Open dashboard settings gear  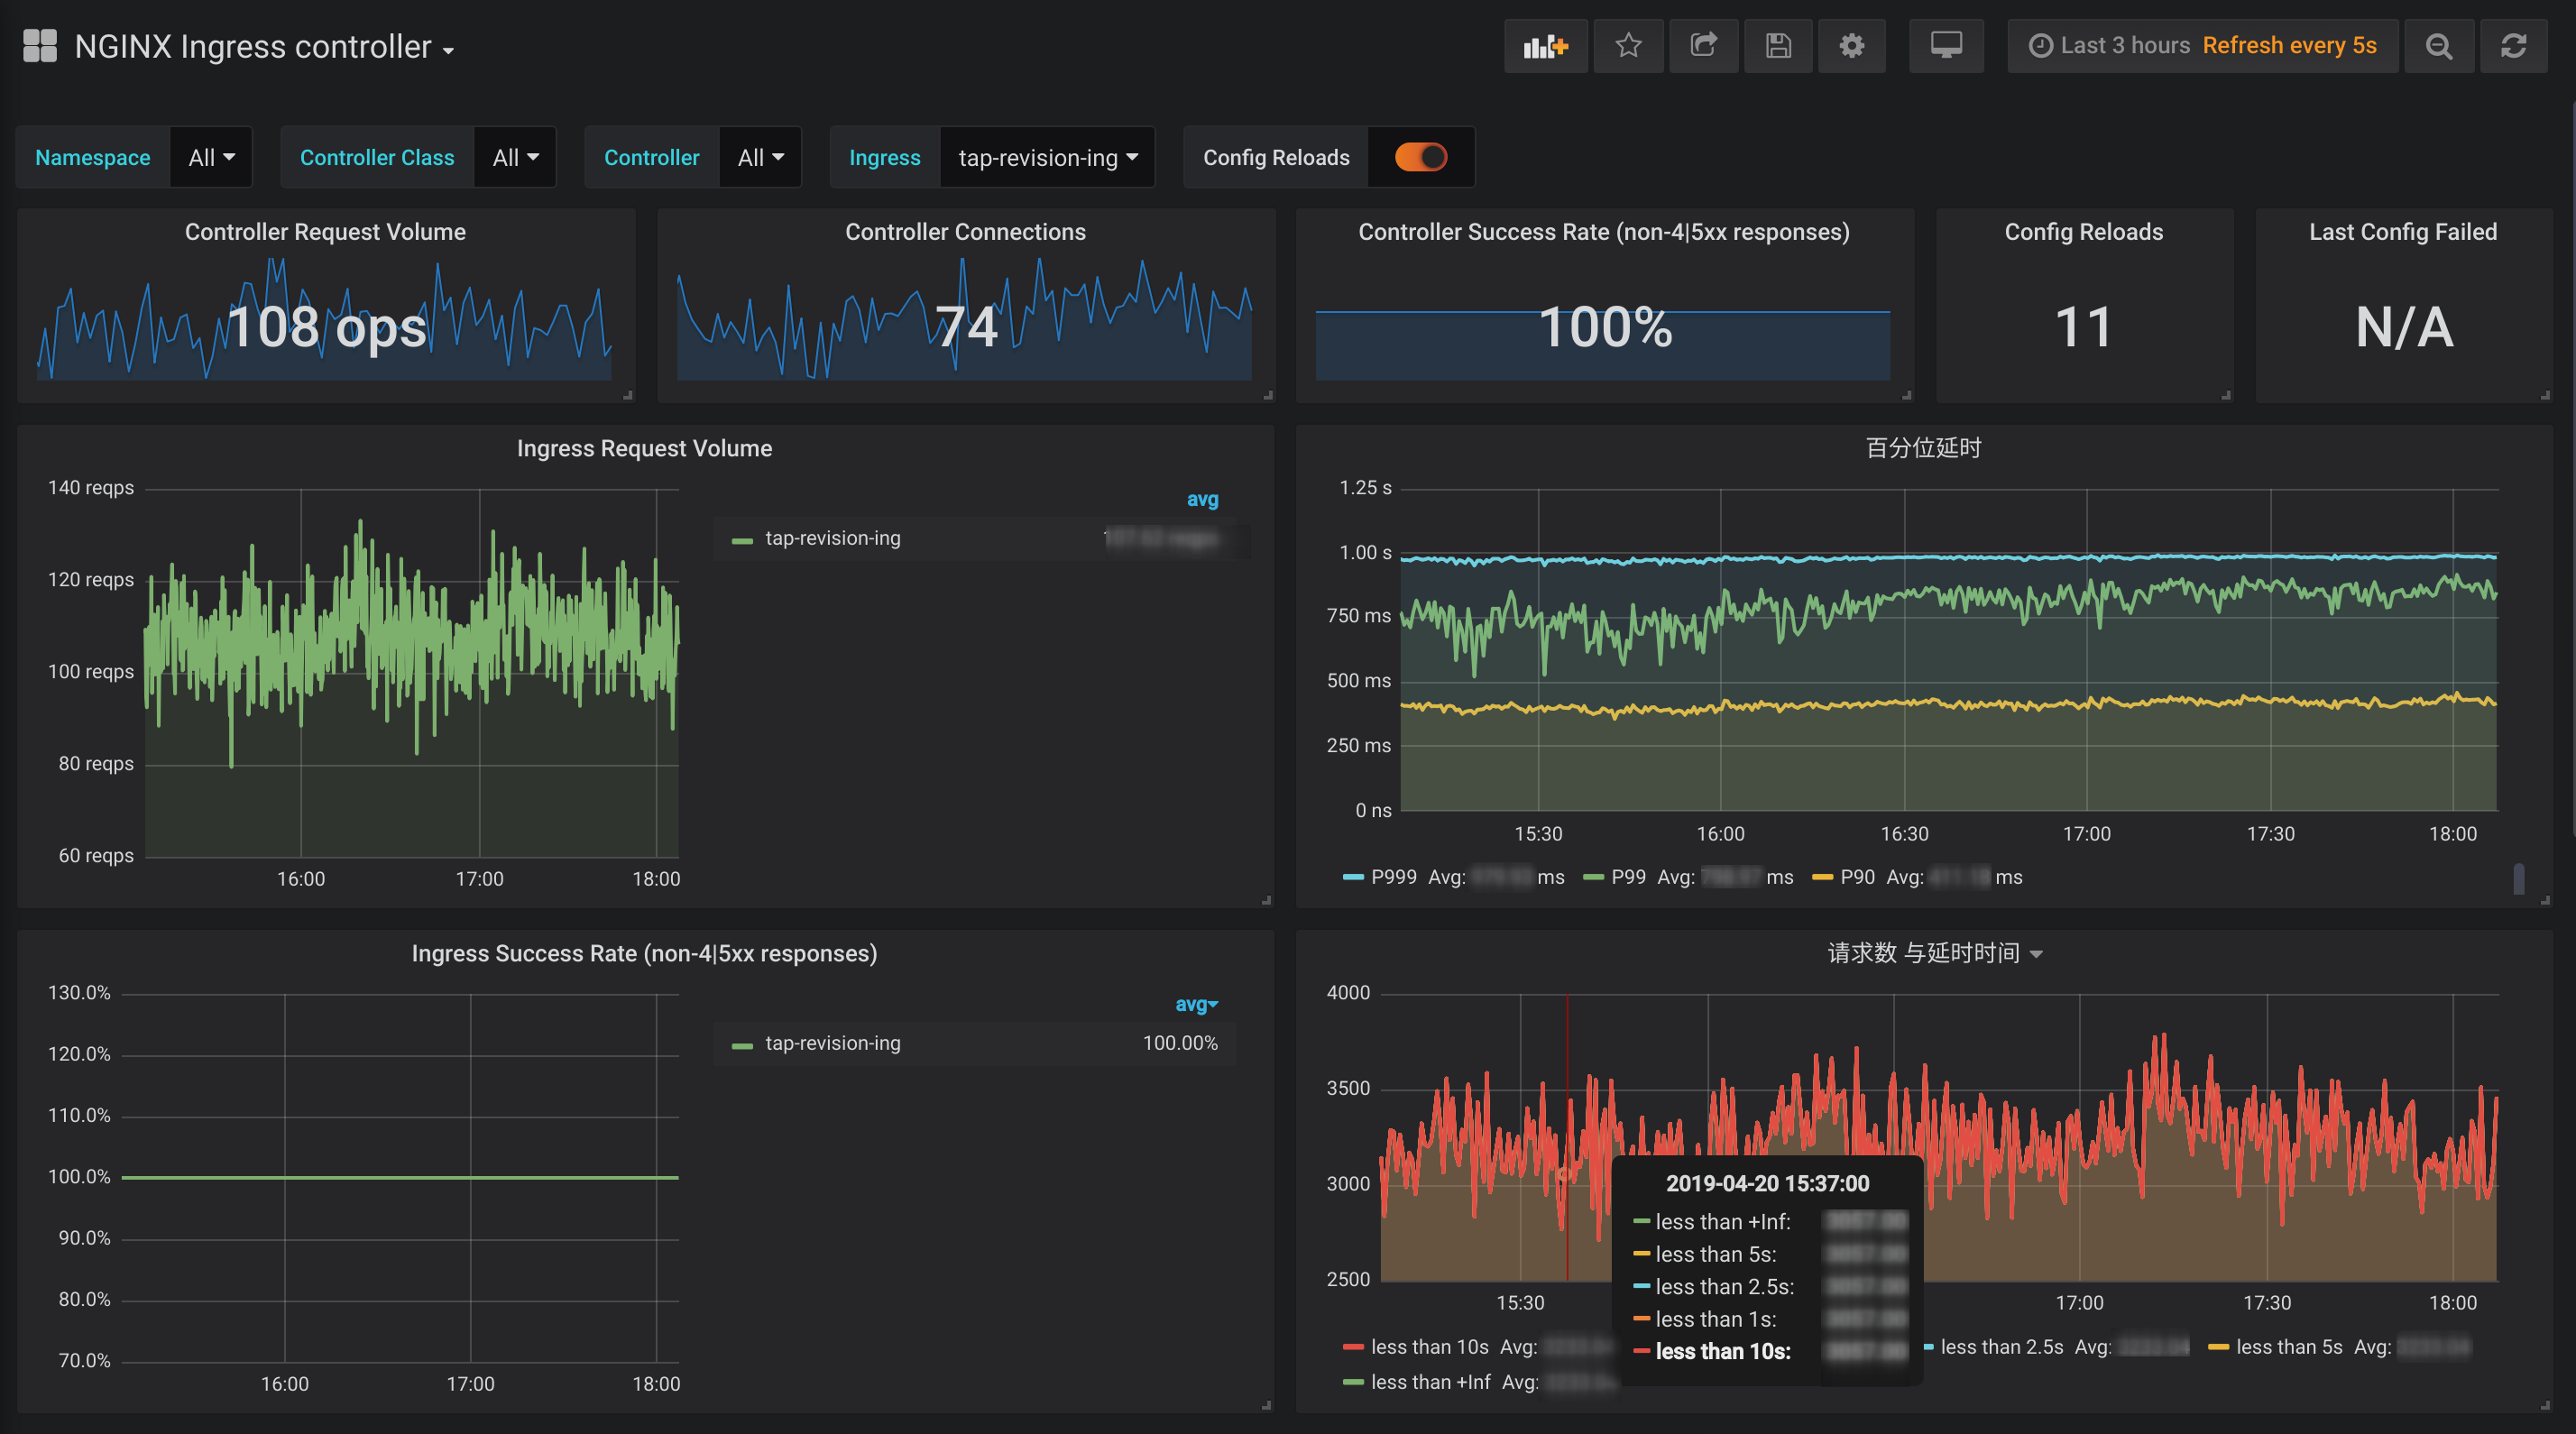1852,46
